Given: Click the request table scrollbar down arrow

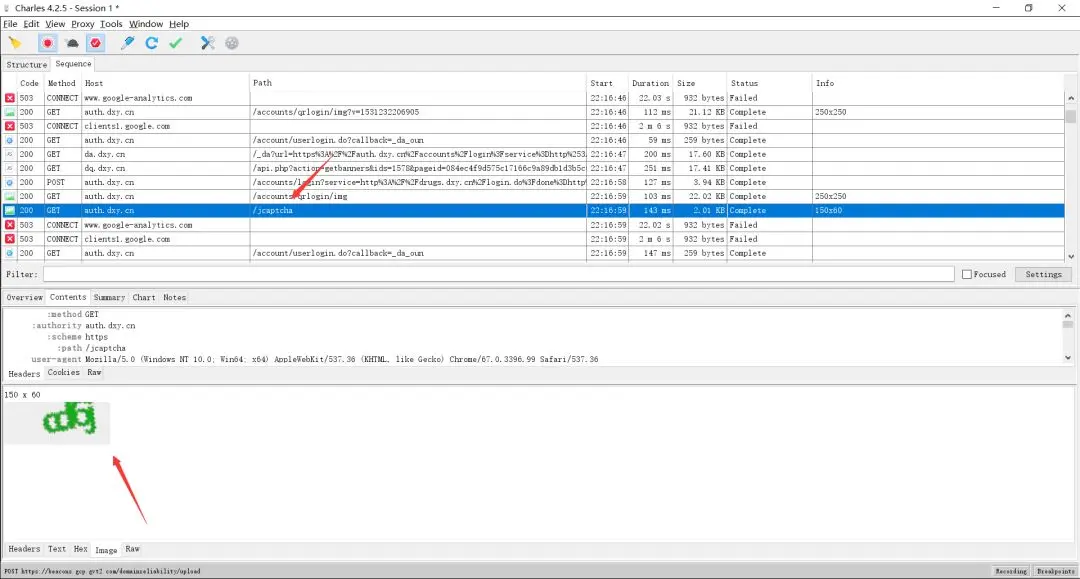Looking at the screenshot, I should (x=1071, y=256).
